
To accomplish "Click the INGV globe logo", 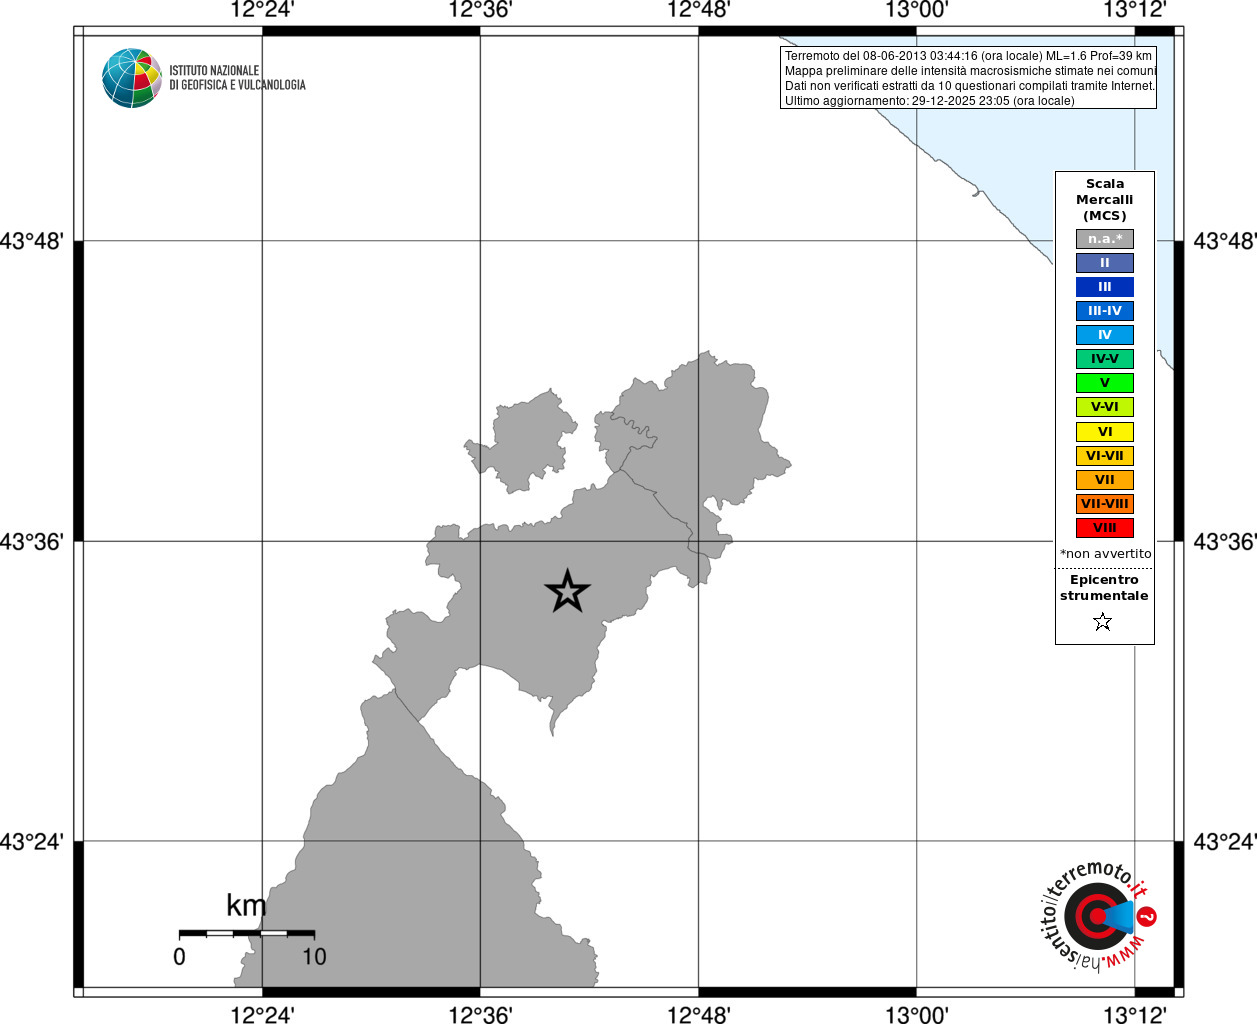I will click(132, 78).
